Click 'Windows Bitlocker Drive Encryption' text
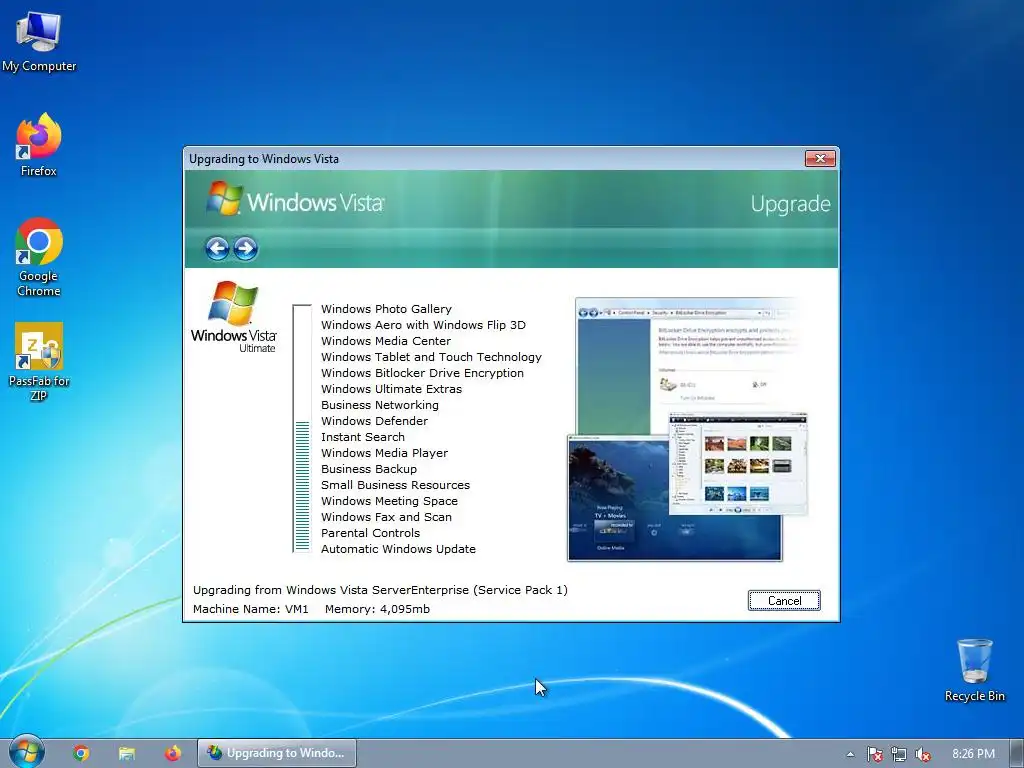This screenshot has height=768, width=1024. pyautogui.click(x=422, y=373)
